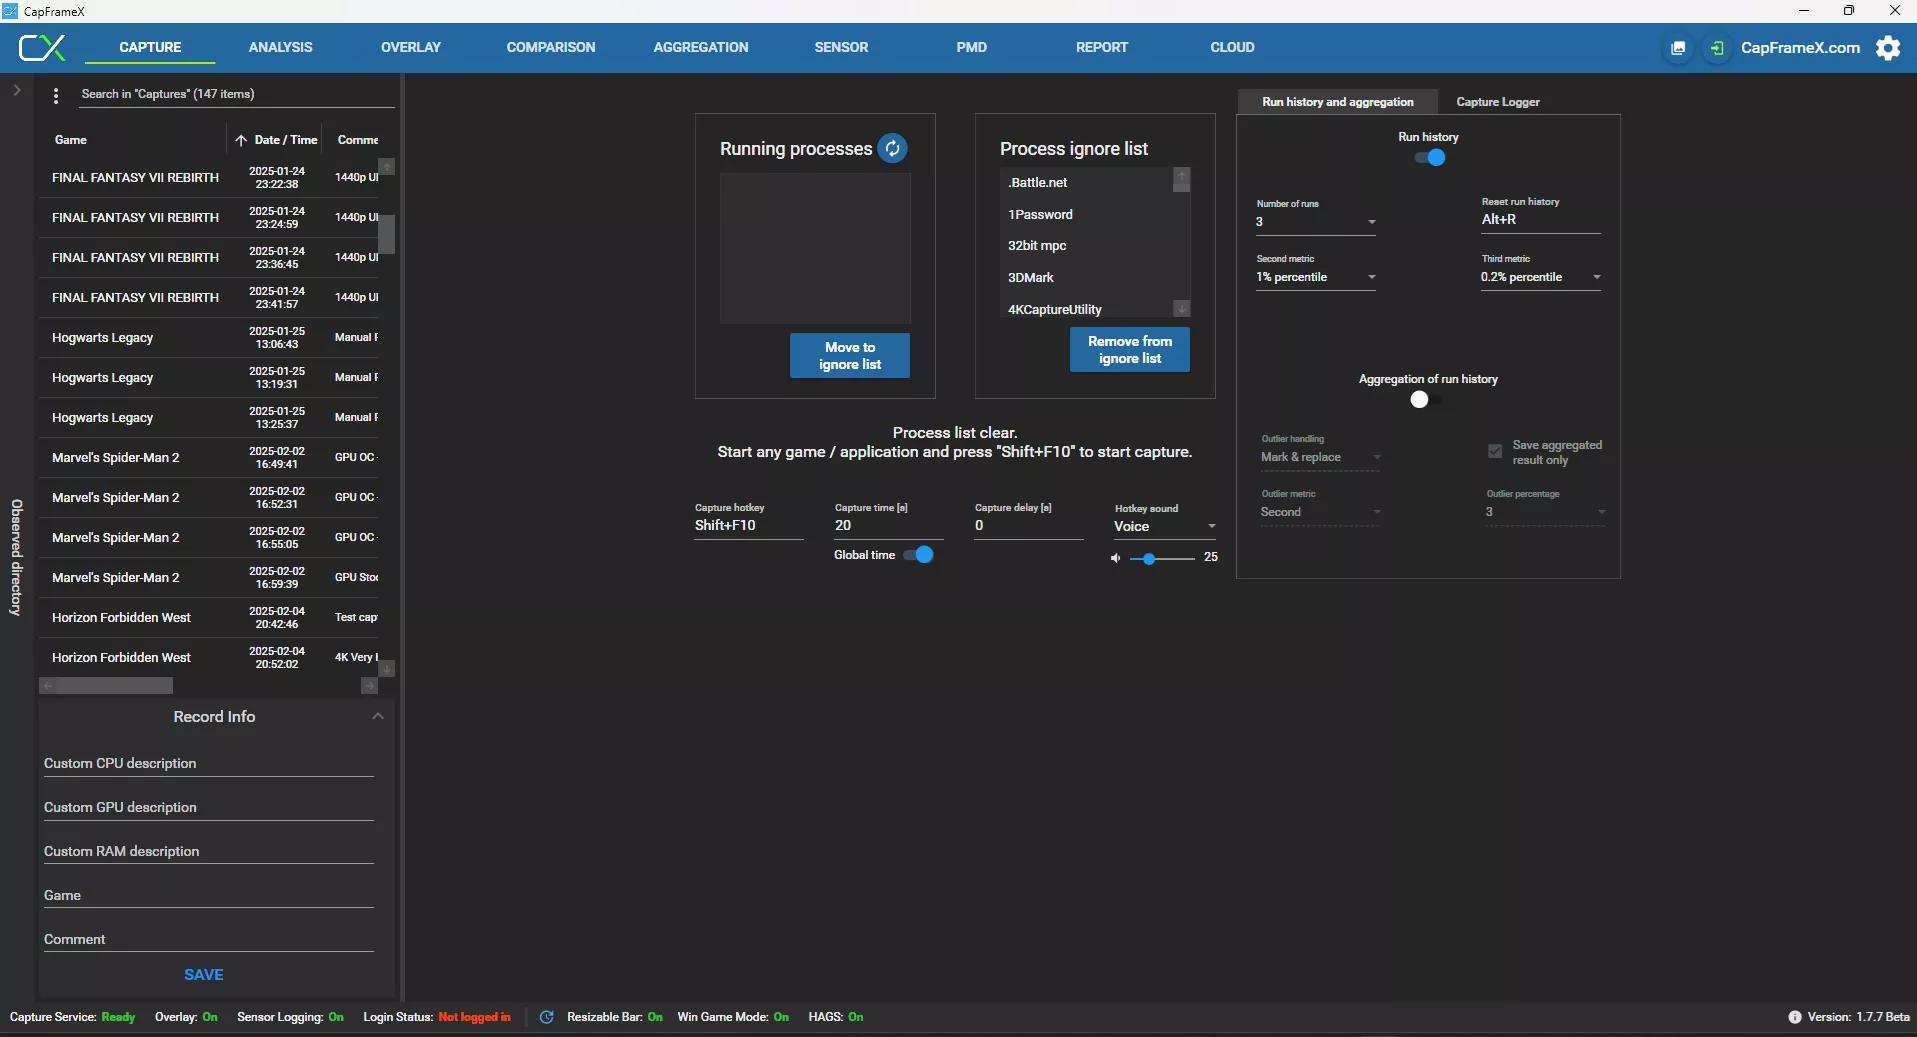Collapse the Record Info section
This screenshot has width=1917, height=1037.
[x=377, y=717]
